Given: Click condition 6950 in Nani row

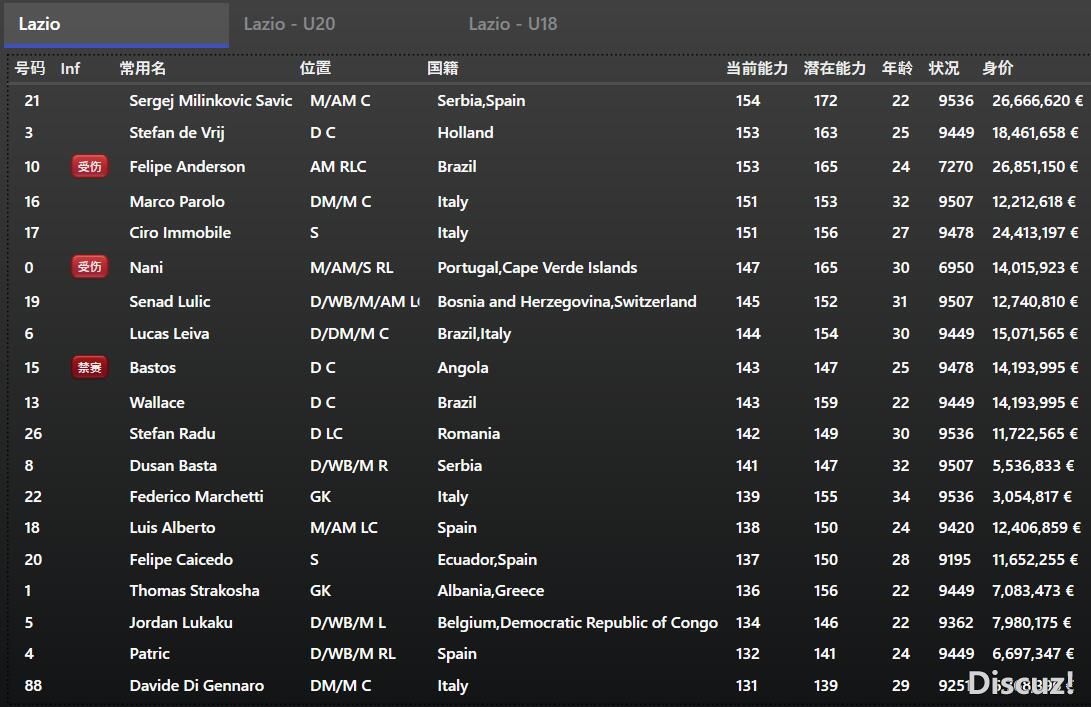Looking at the screenshot, I should [955, 268].
